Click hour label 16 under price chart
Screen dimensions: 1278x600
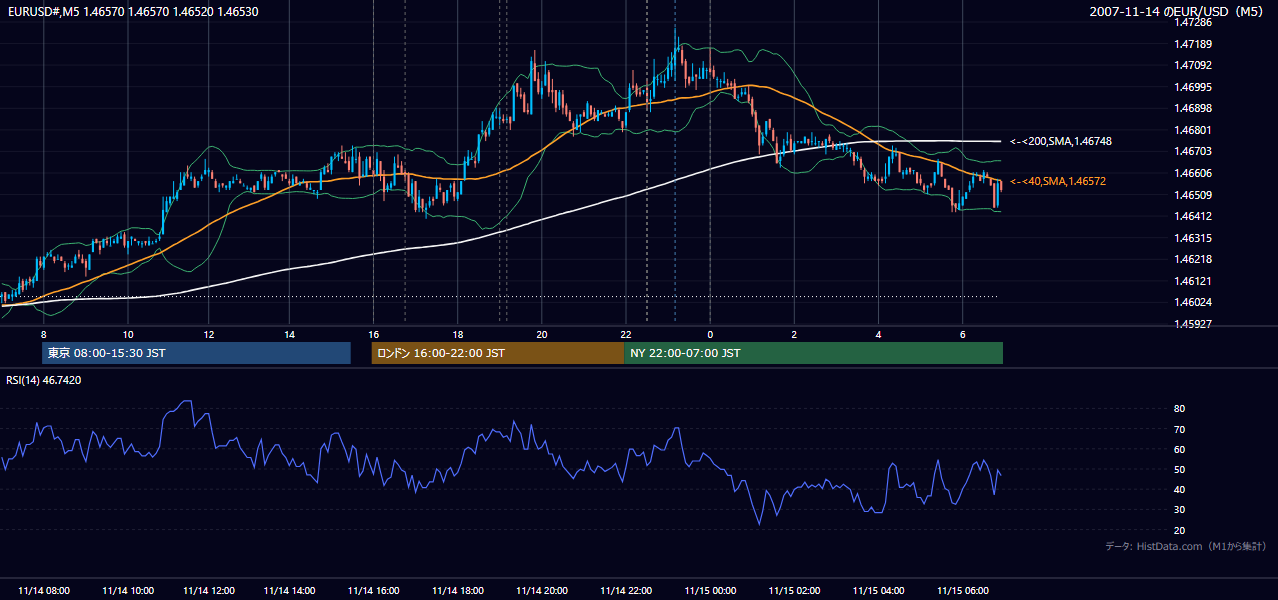point(374,334)
